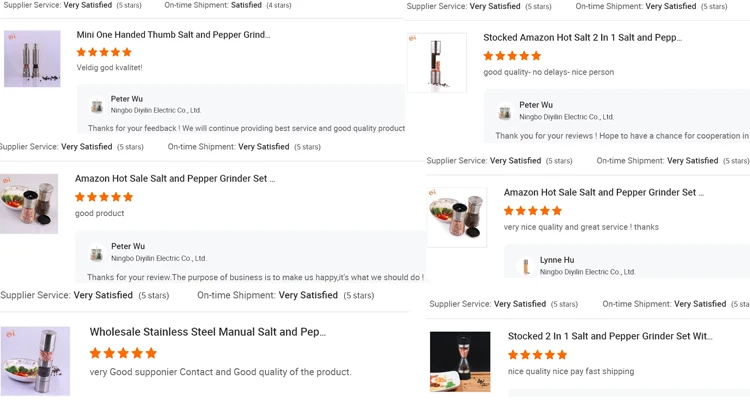
Task: Click star rating under Stocked Amazon Hot Salt title
Action: point(512,57)
